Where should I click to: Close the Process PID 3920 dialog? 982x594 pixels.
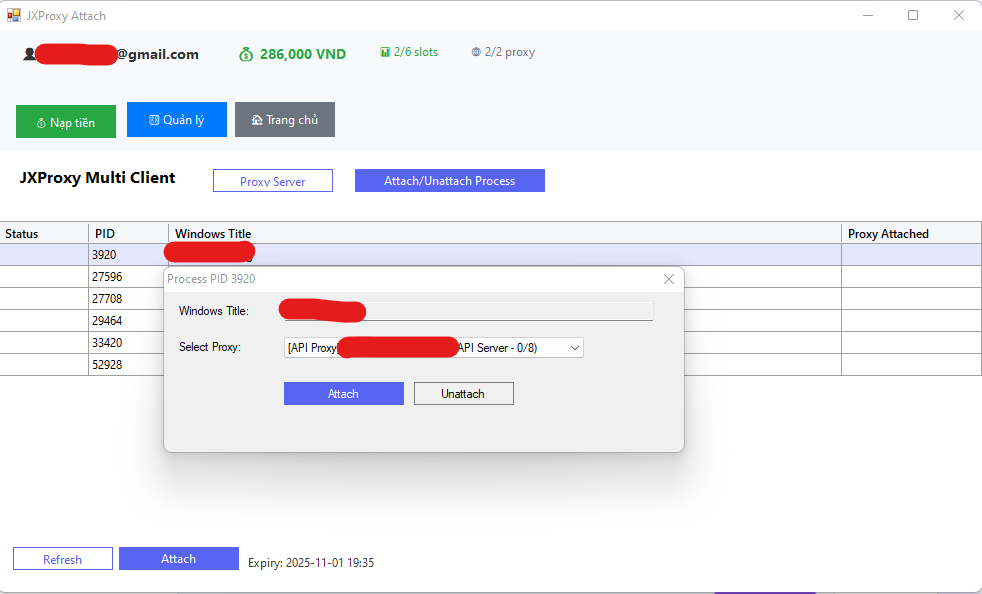669,279
